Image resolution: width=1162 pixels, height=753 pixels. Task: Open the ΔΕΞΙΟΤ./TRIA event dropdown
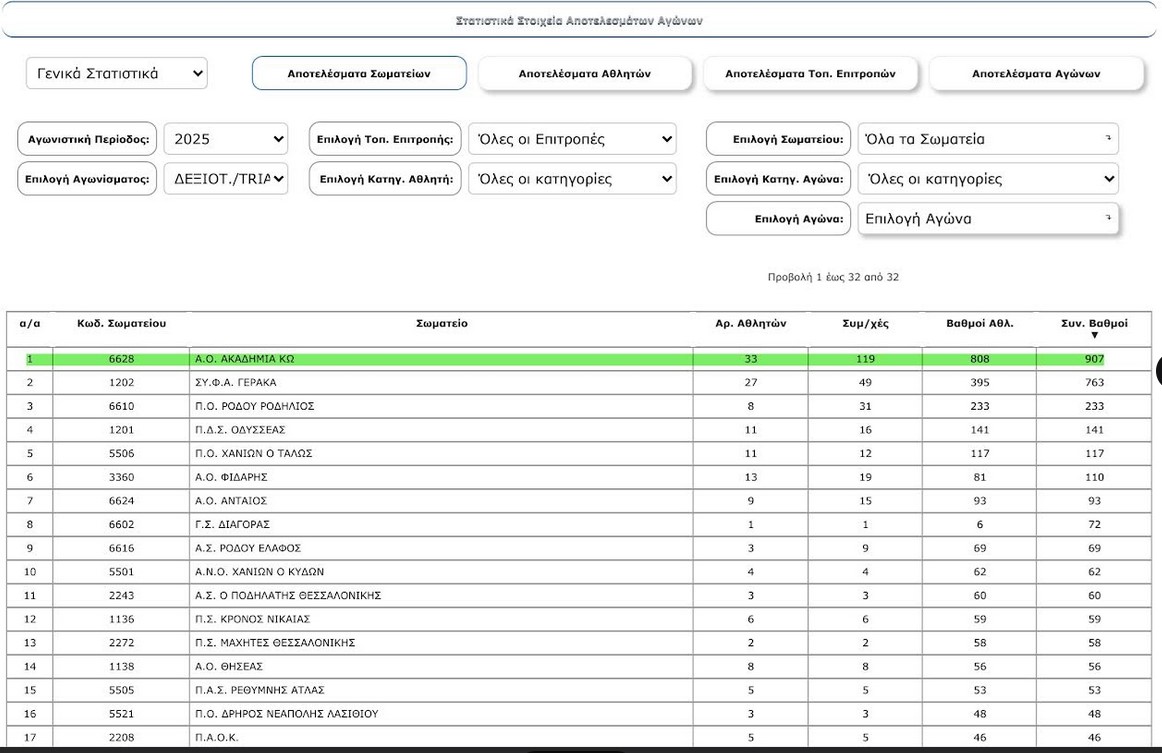(x=225, y=179)
